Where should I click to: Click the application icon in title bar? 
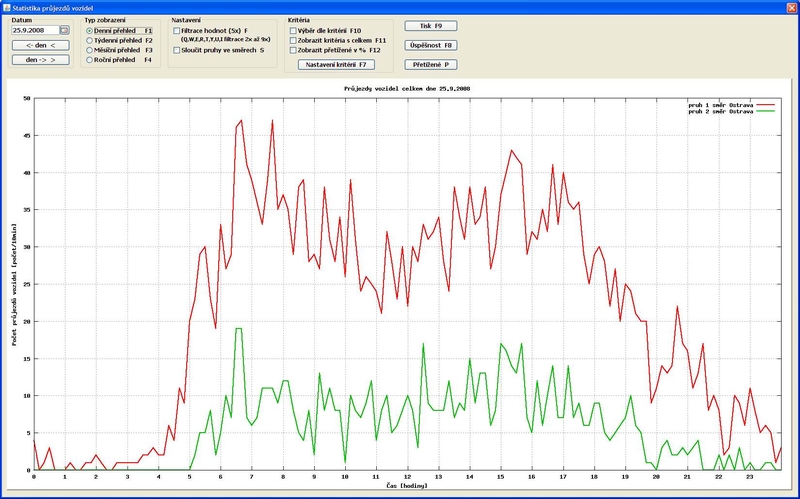pyautogui.click(x=7, y=6)
